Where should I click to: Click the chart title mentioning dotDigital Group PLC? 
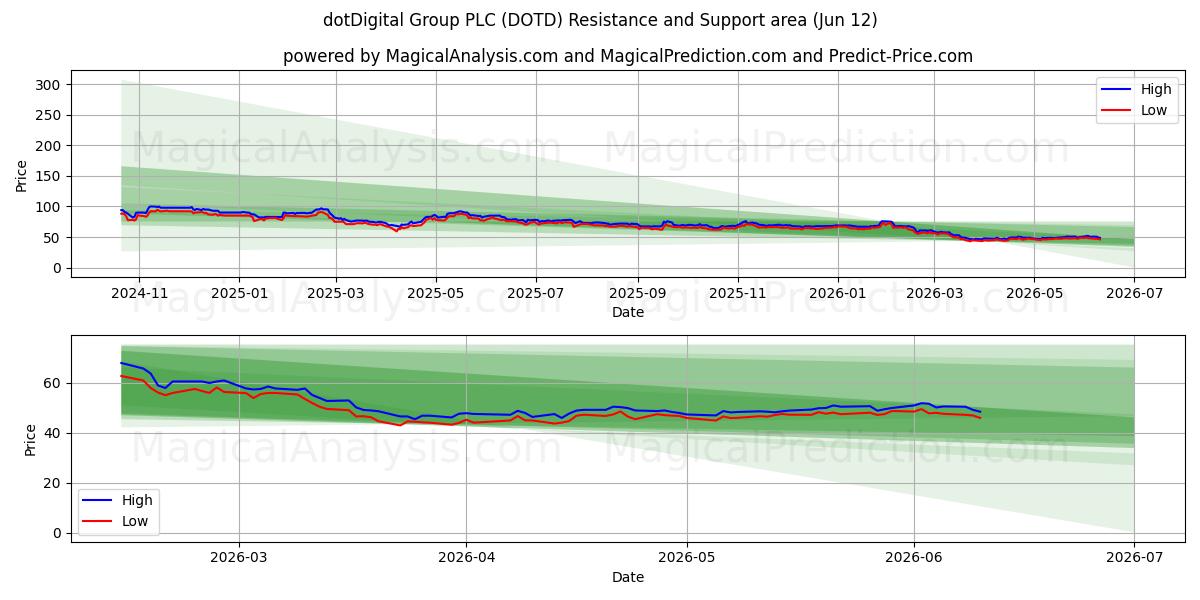point(600,20)
